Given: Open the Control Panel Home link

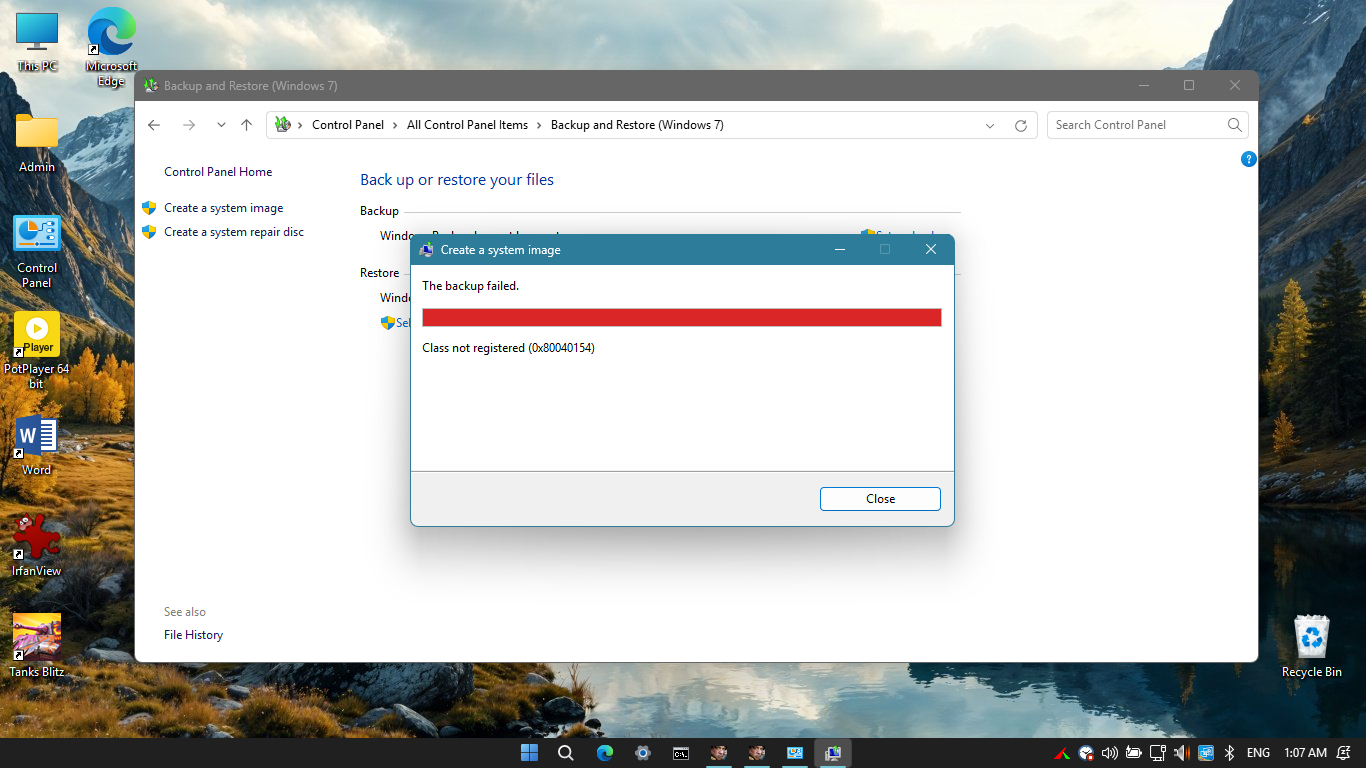Looking at the screenshot, I should coord(218,172).
